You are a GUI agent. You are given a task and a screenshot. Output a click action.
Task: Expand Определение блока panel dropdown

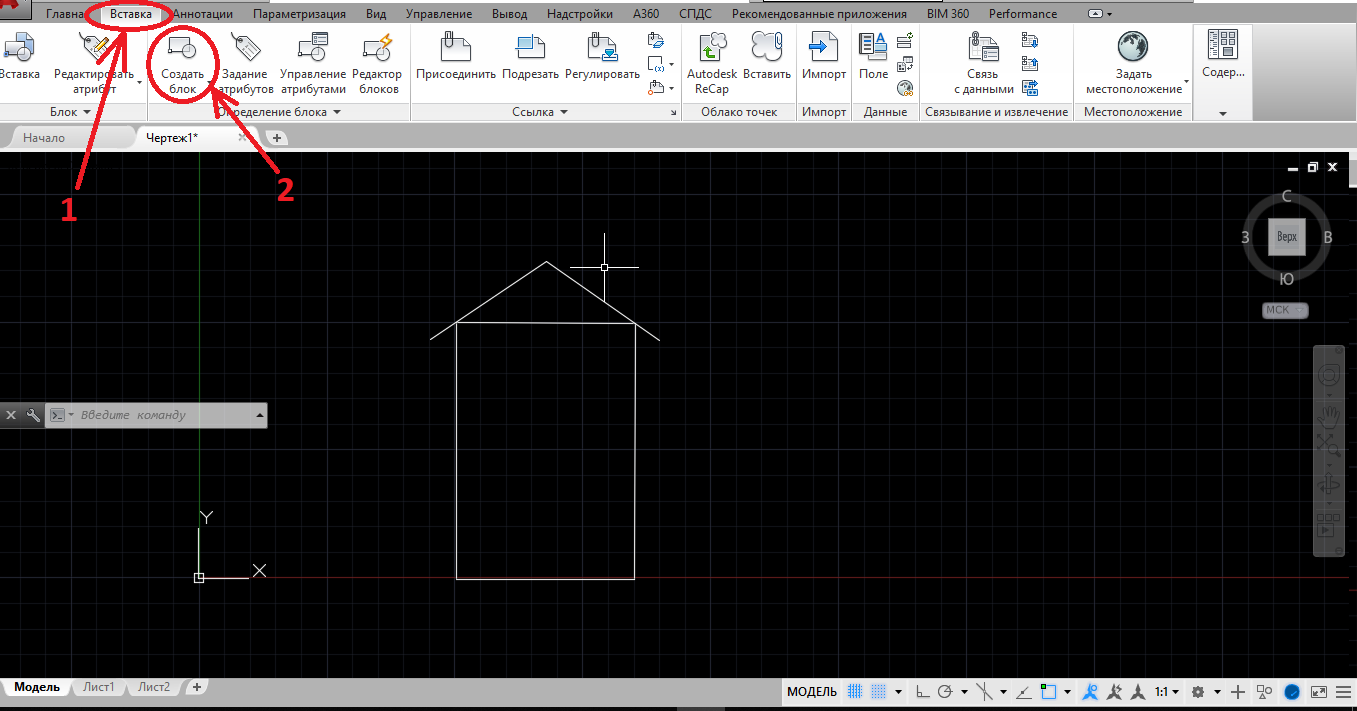tap(337, 113)
